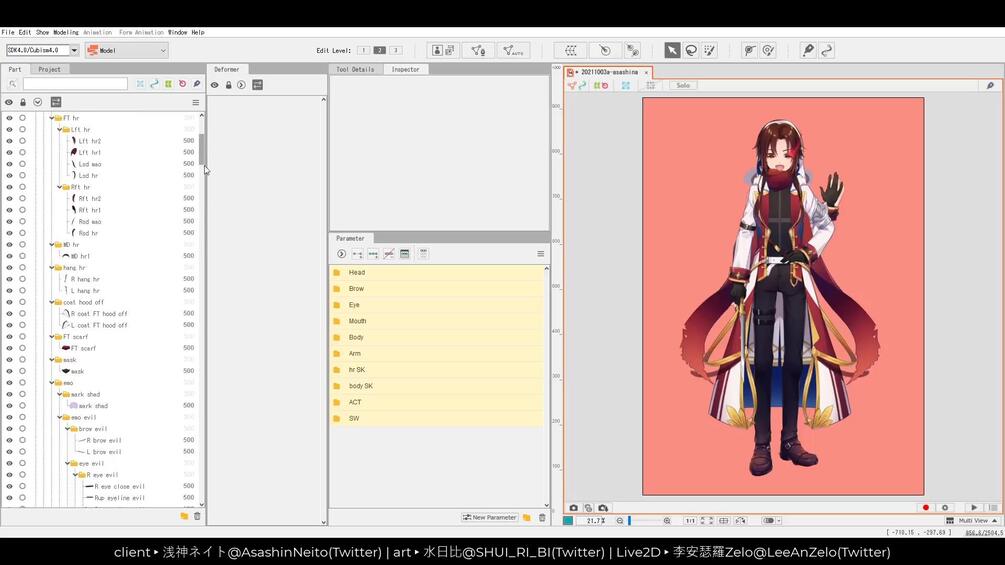Image resolution: width=1005 pixels, height=565 pixels.
Task: Open the Multi View dropdown
Action: tap(973, 521)
